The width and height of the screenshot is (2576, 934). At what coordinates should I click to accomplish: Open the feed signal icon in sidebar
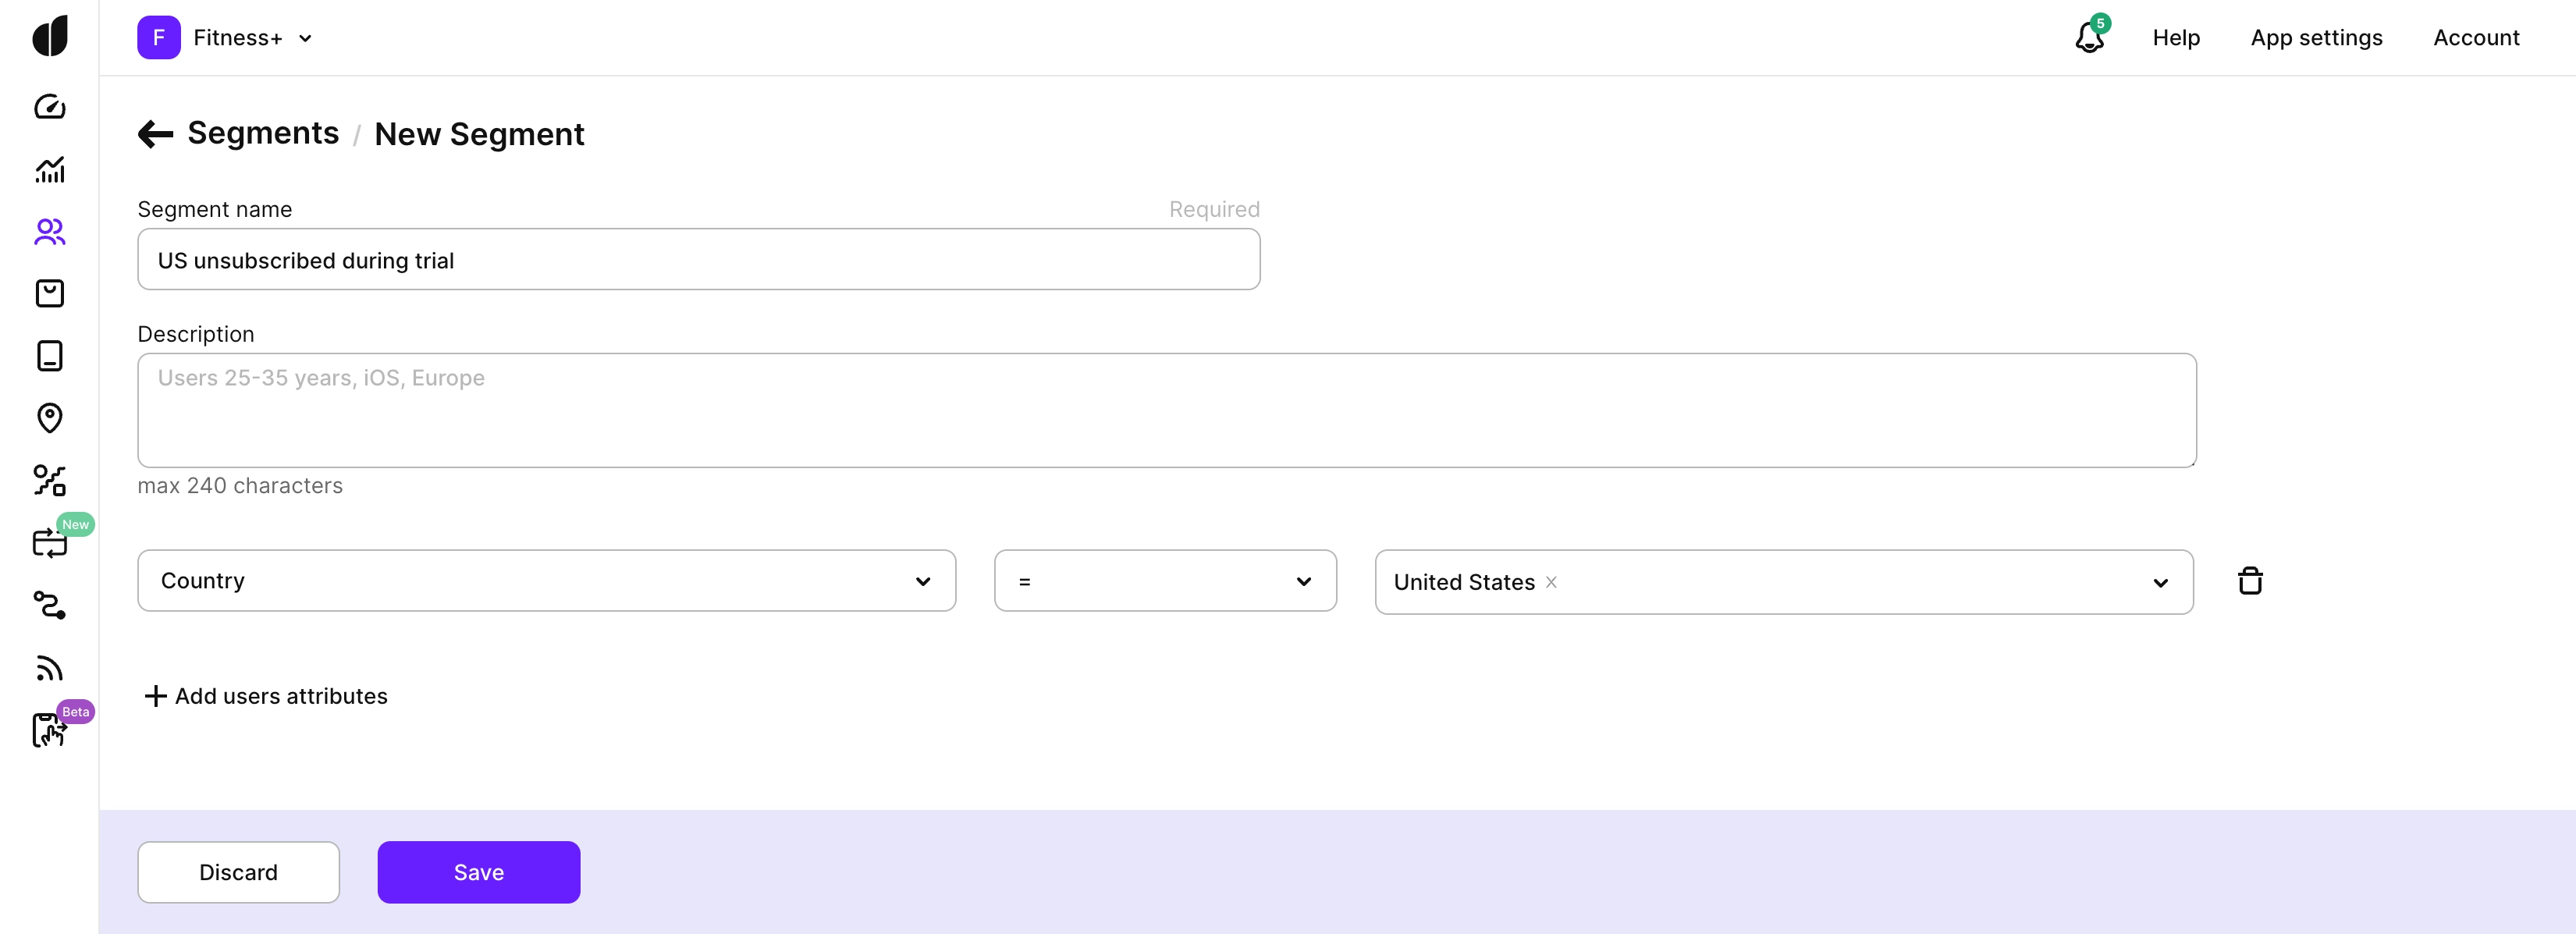coord(49,668)
